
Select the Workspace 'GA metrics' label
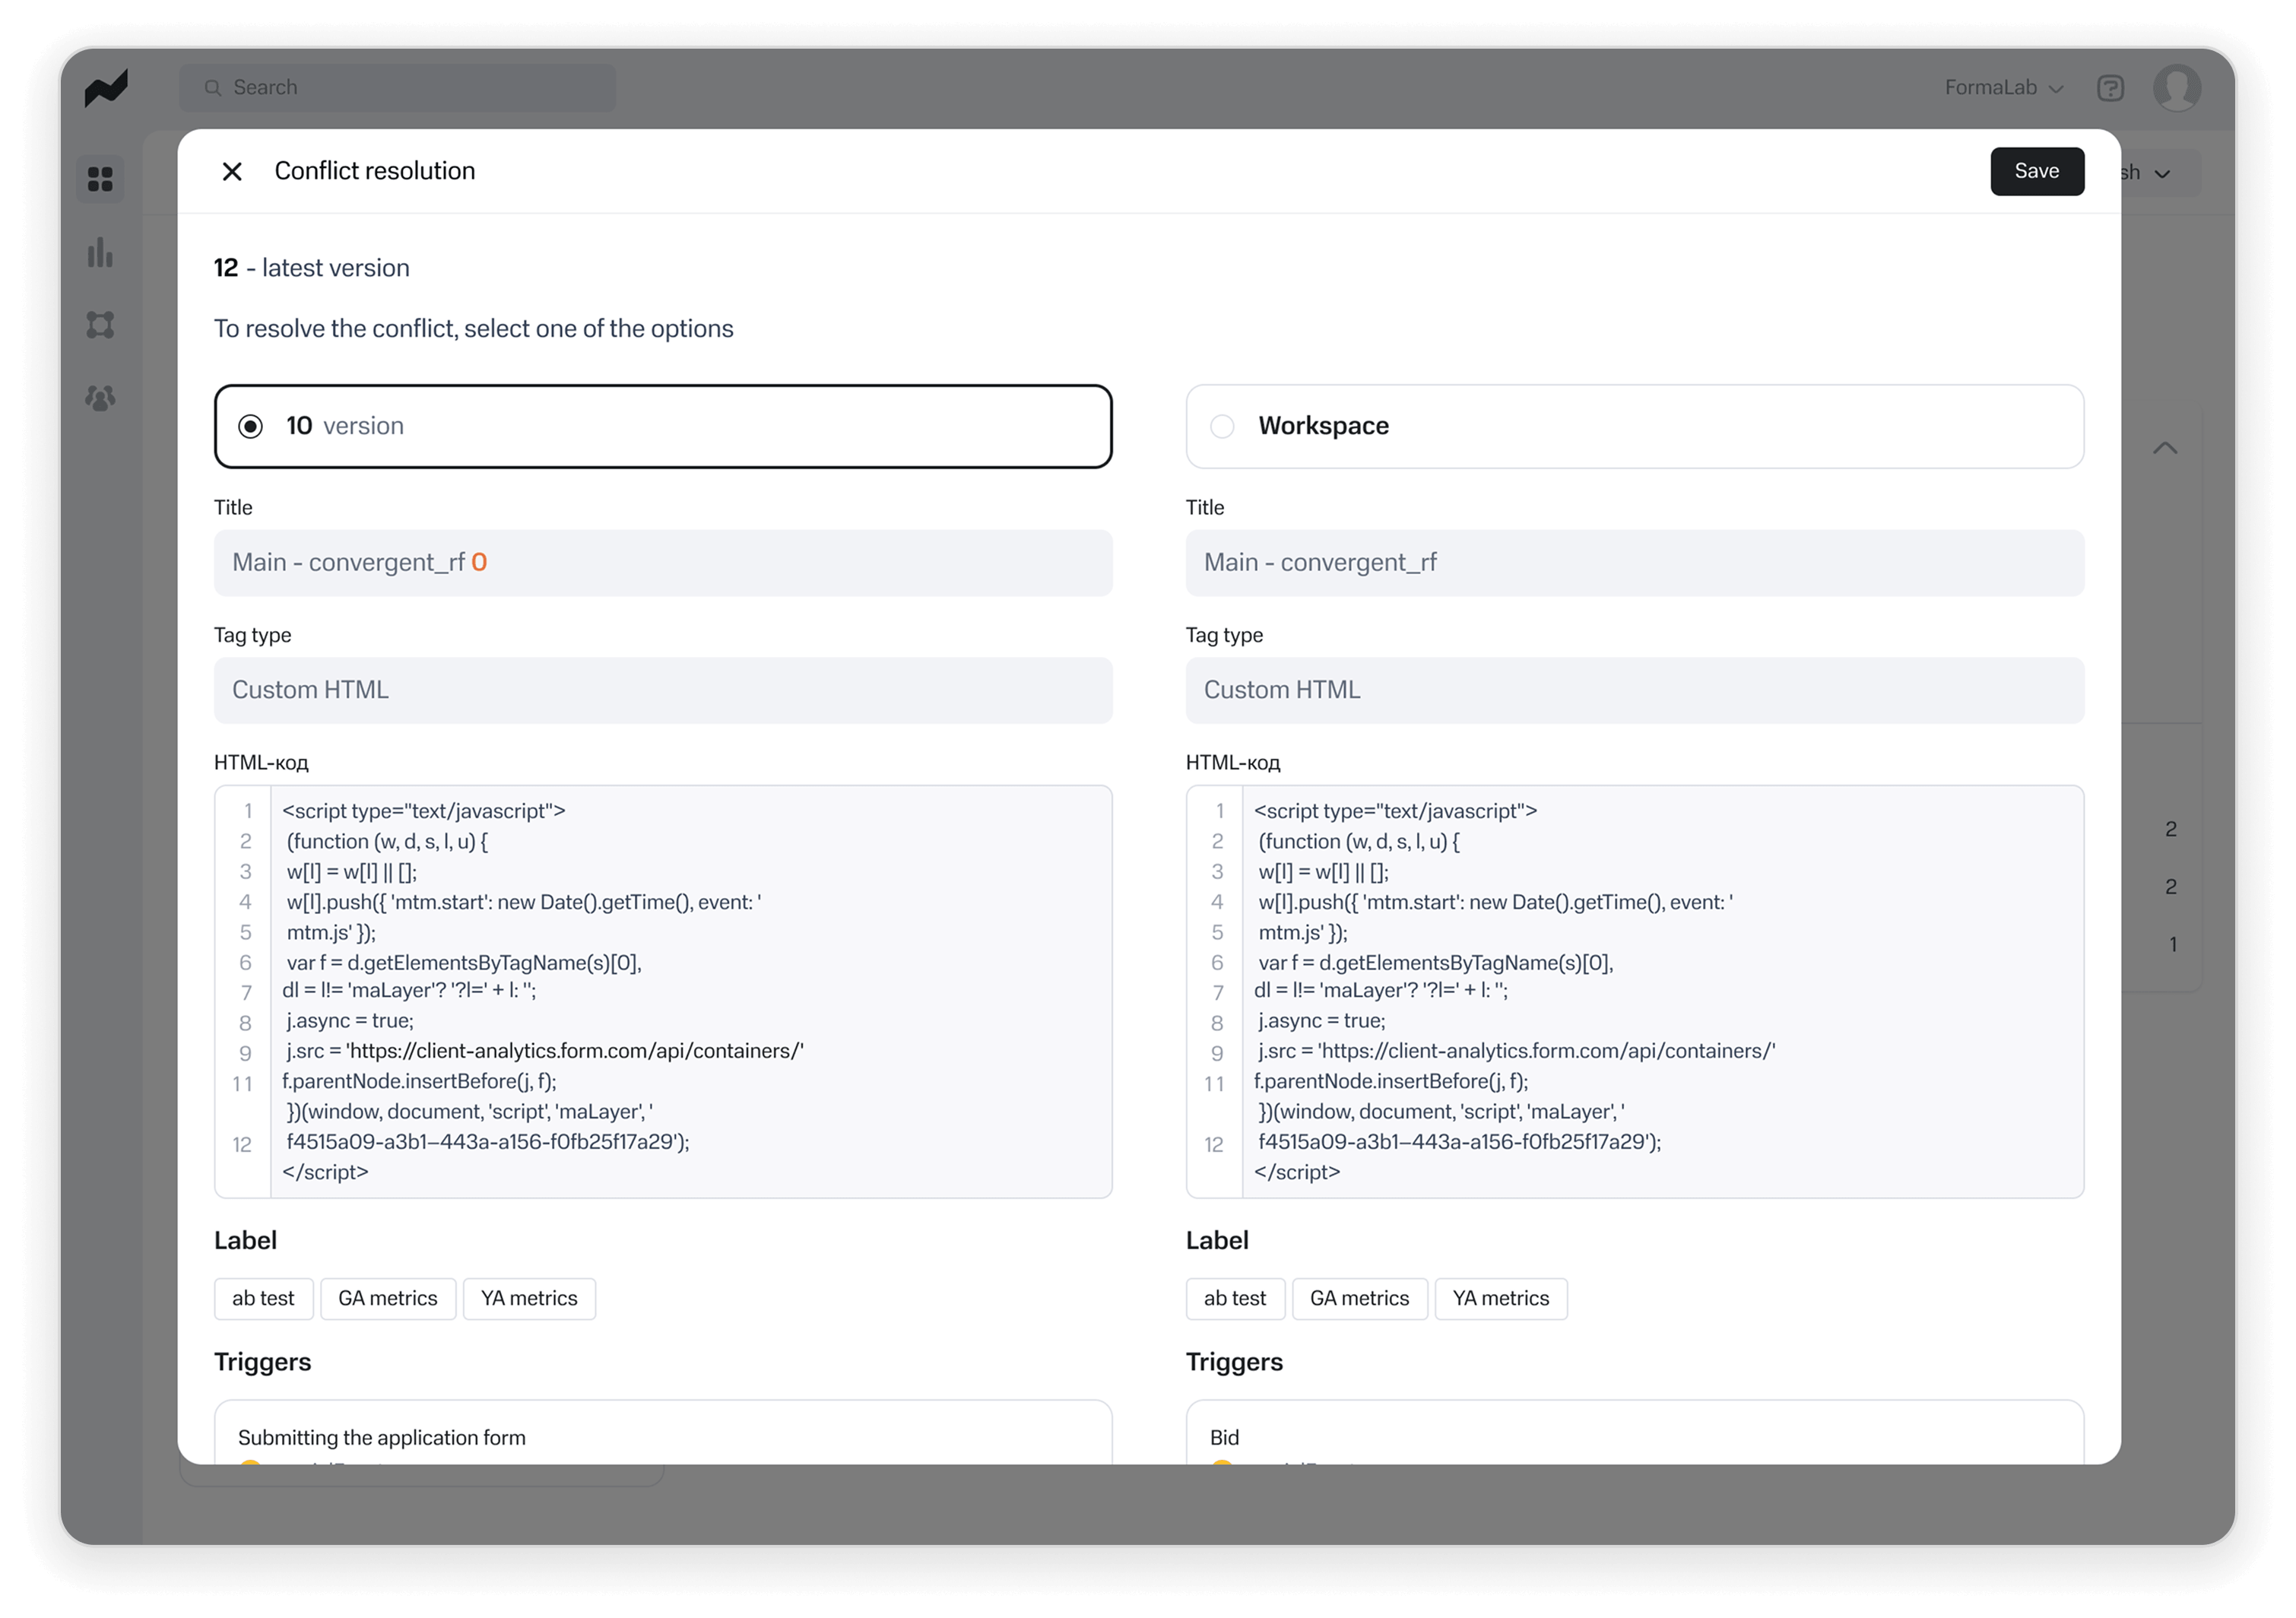click(x=1359, y=1298)
